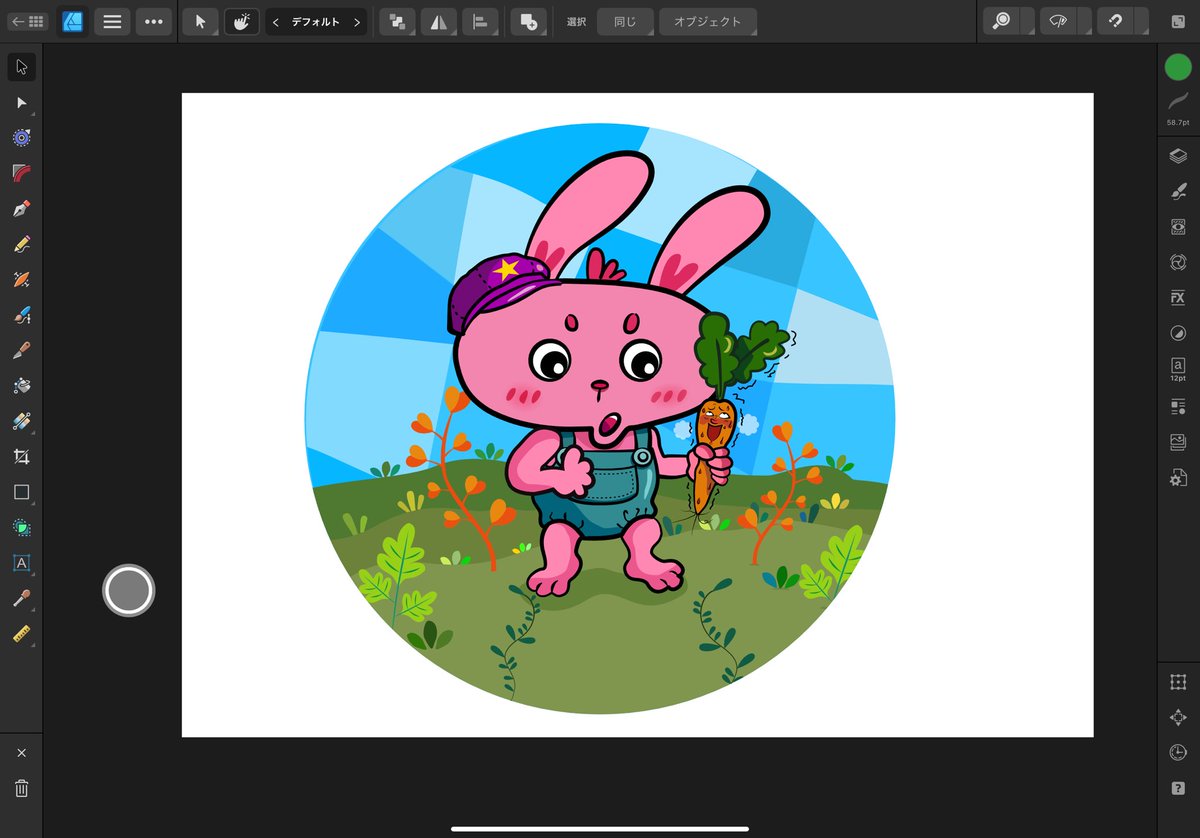Open the green color swatch picker
The width and height of the screenshot is (1200, 838).
tap(1177, 68)
